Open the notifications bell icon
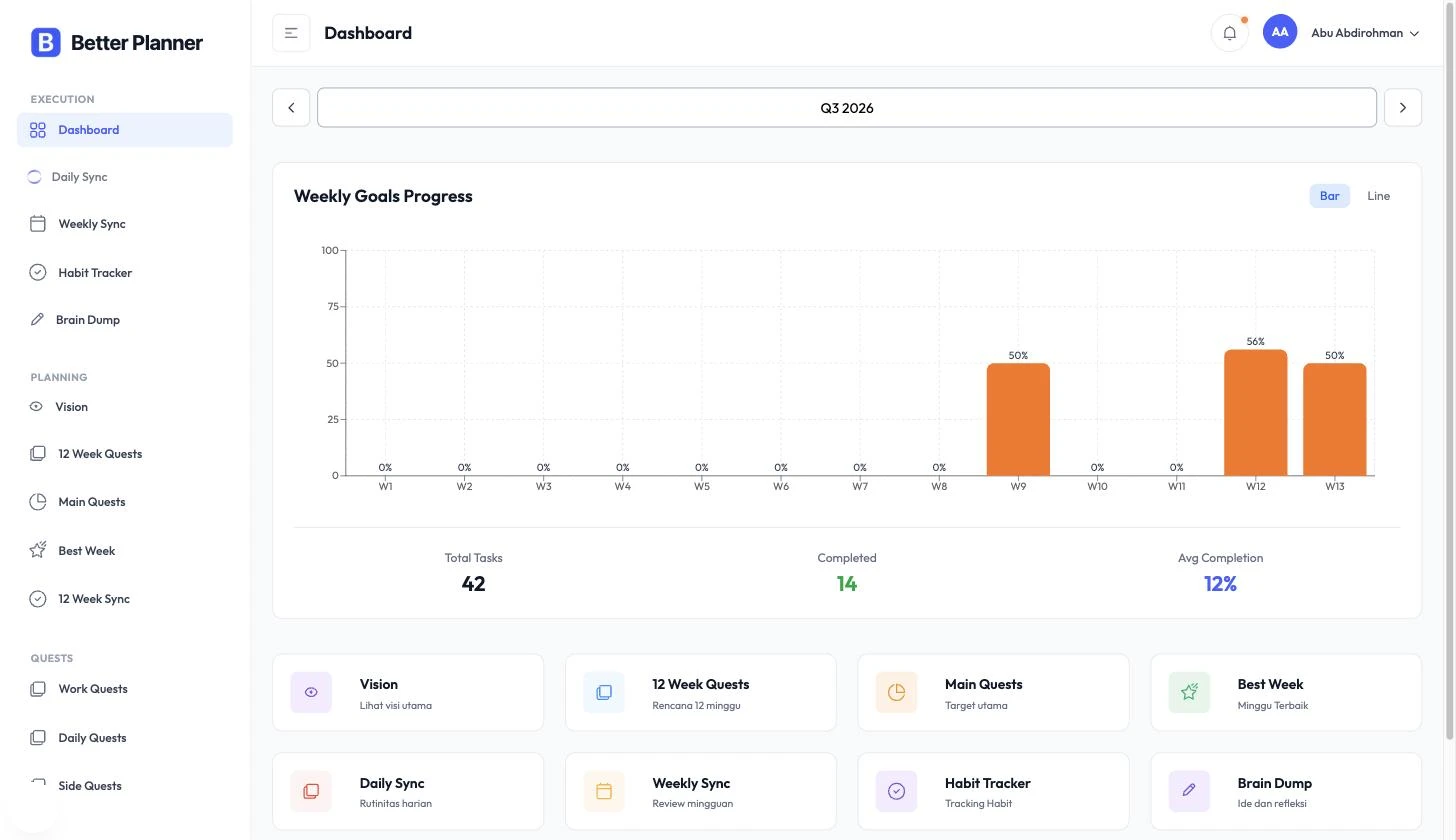This screenshot has width=1456, height=840. [1229, 33]
